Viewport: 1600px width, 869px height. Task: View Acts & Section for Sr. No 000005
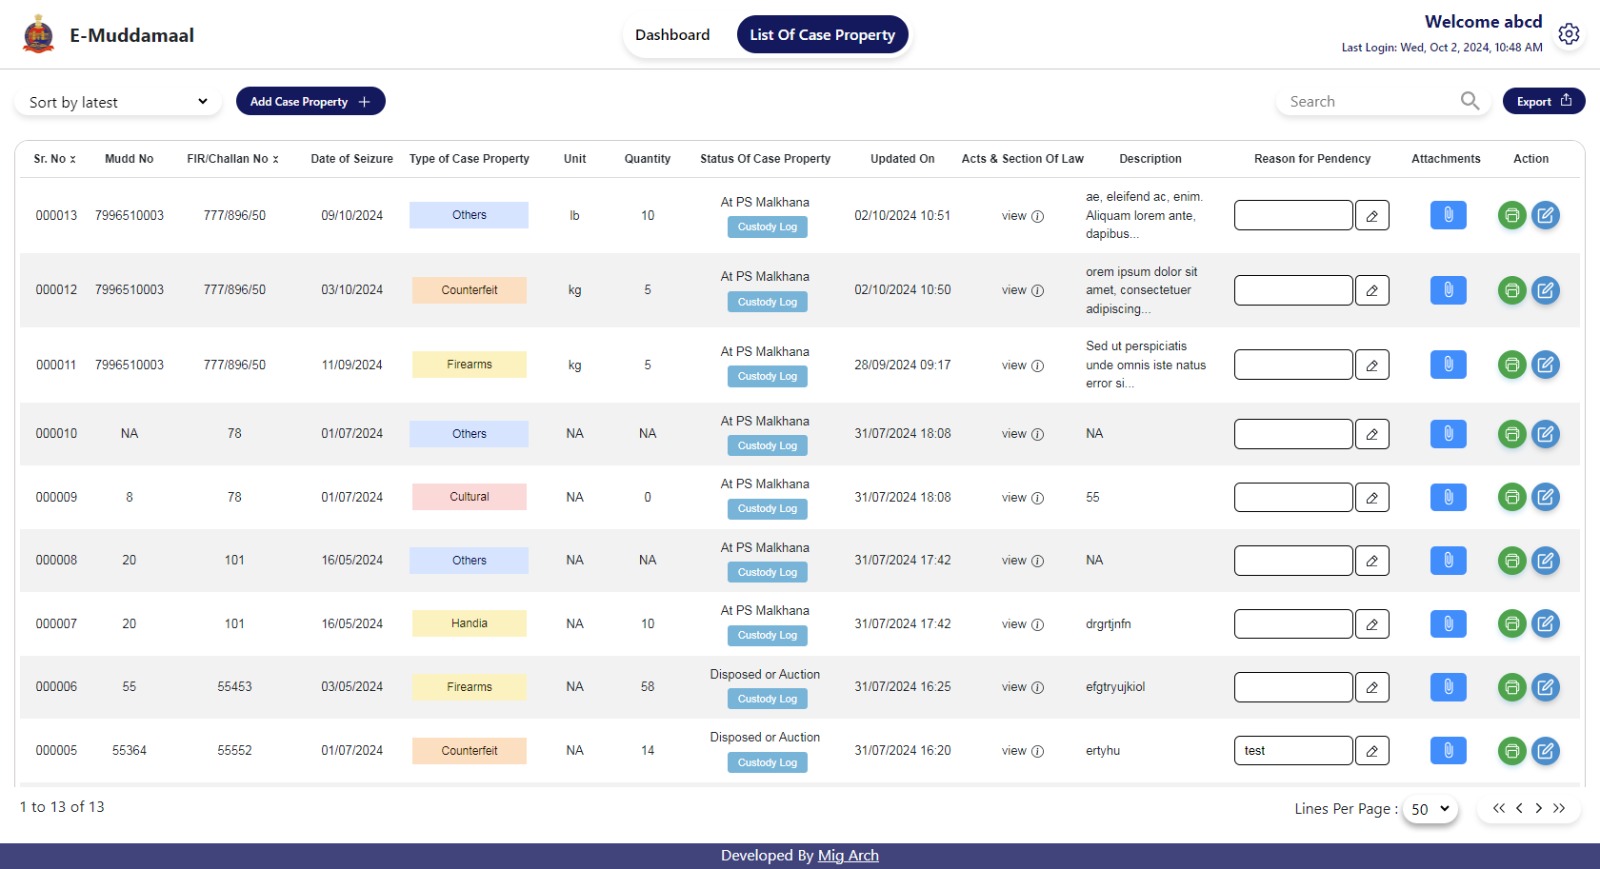click(1022, 751)
